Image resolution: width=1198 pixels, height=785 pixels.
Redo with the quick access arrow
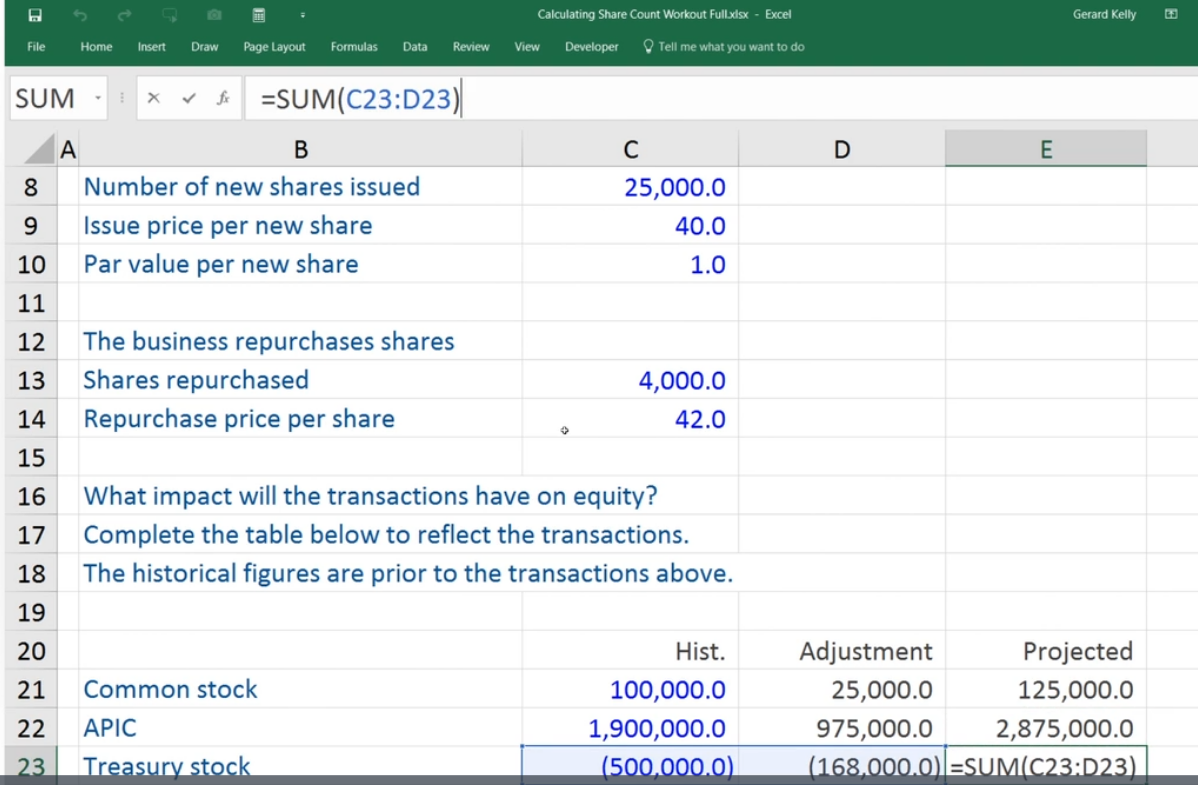click(x=125, y=15)
